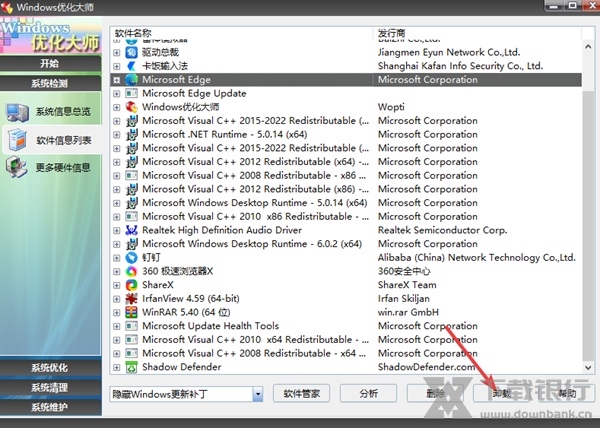The image size is (600, 428).
Task: Click the 分析 button
Action: click(368, 393)
